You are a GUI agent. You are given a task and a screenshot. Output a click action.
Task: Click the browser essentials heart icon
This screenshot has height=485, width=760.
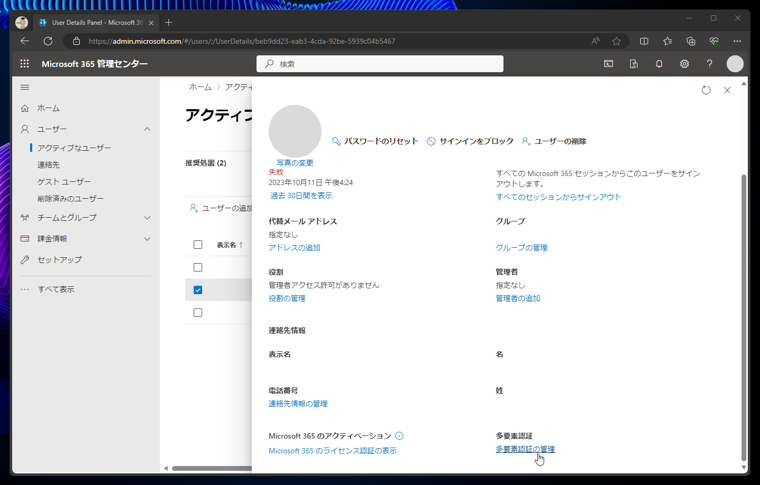click(714, 41)
